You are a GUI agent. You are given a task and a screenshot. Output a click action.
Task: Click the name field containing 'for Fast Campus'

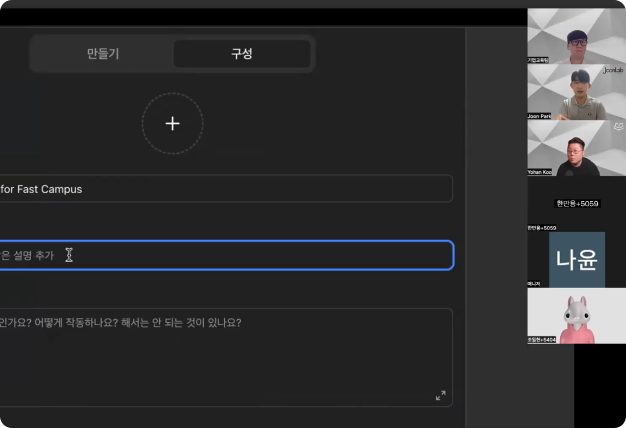point(226,189)
